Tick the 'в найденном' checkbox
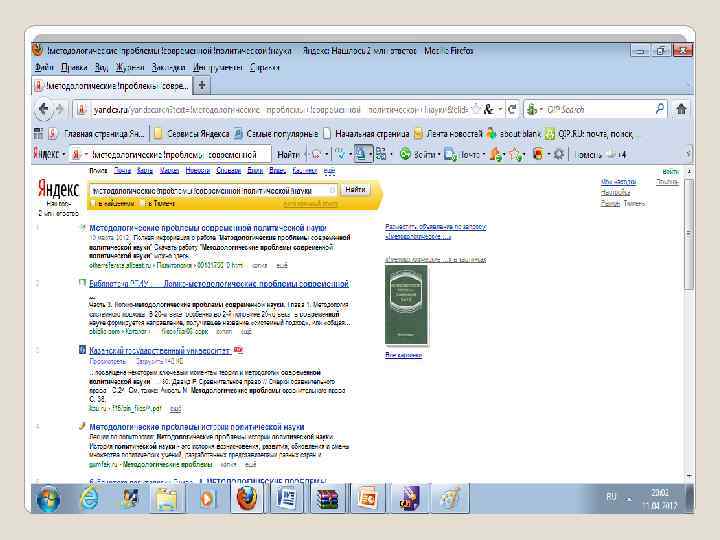Viewport: 720px width, 540px height. (x=93, y=203)
